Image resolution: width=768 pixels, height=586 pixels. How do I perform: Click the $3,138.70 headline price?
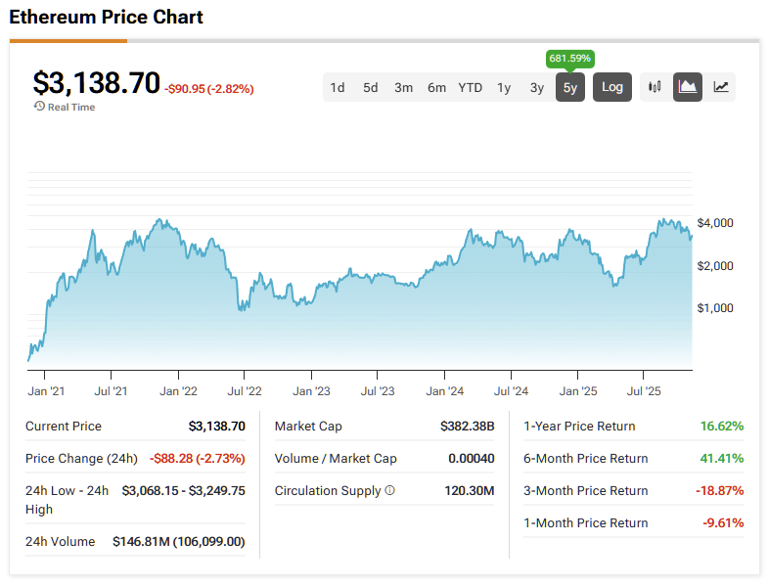[x=96, y=83]
